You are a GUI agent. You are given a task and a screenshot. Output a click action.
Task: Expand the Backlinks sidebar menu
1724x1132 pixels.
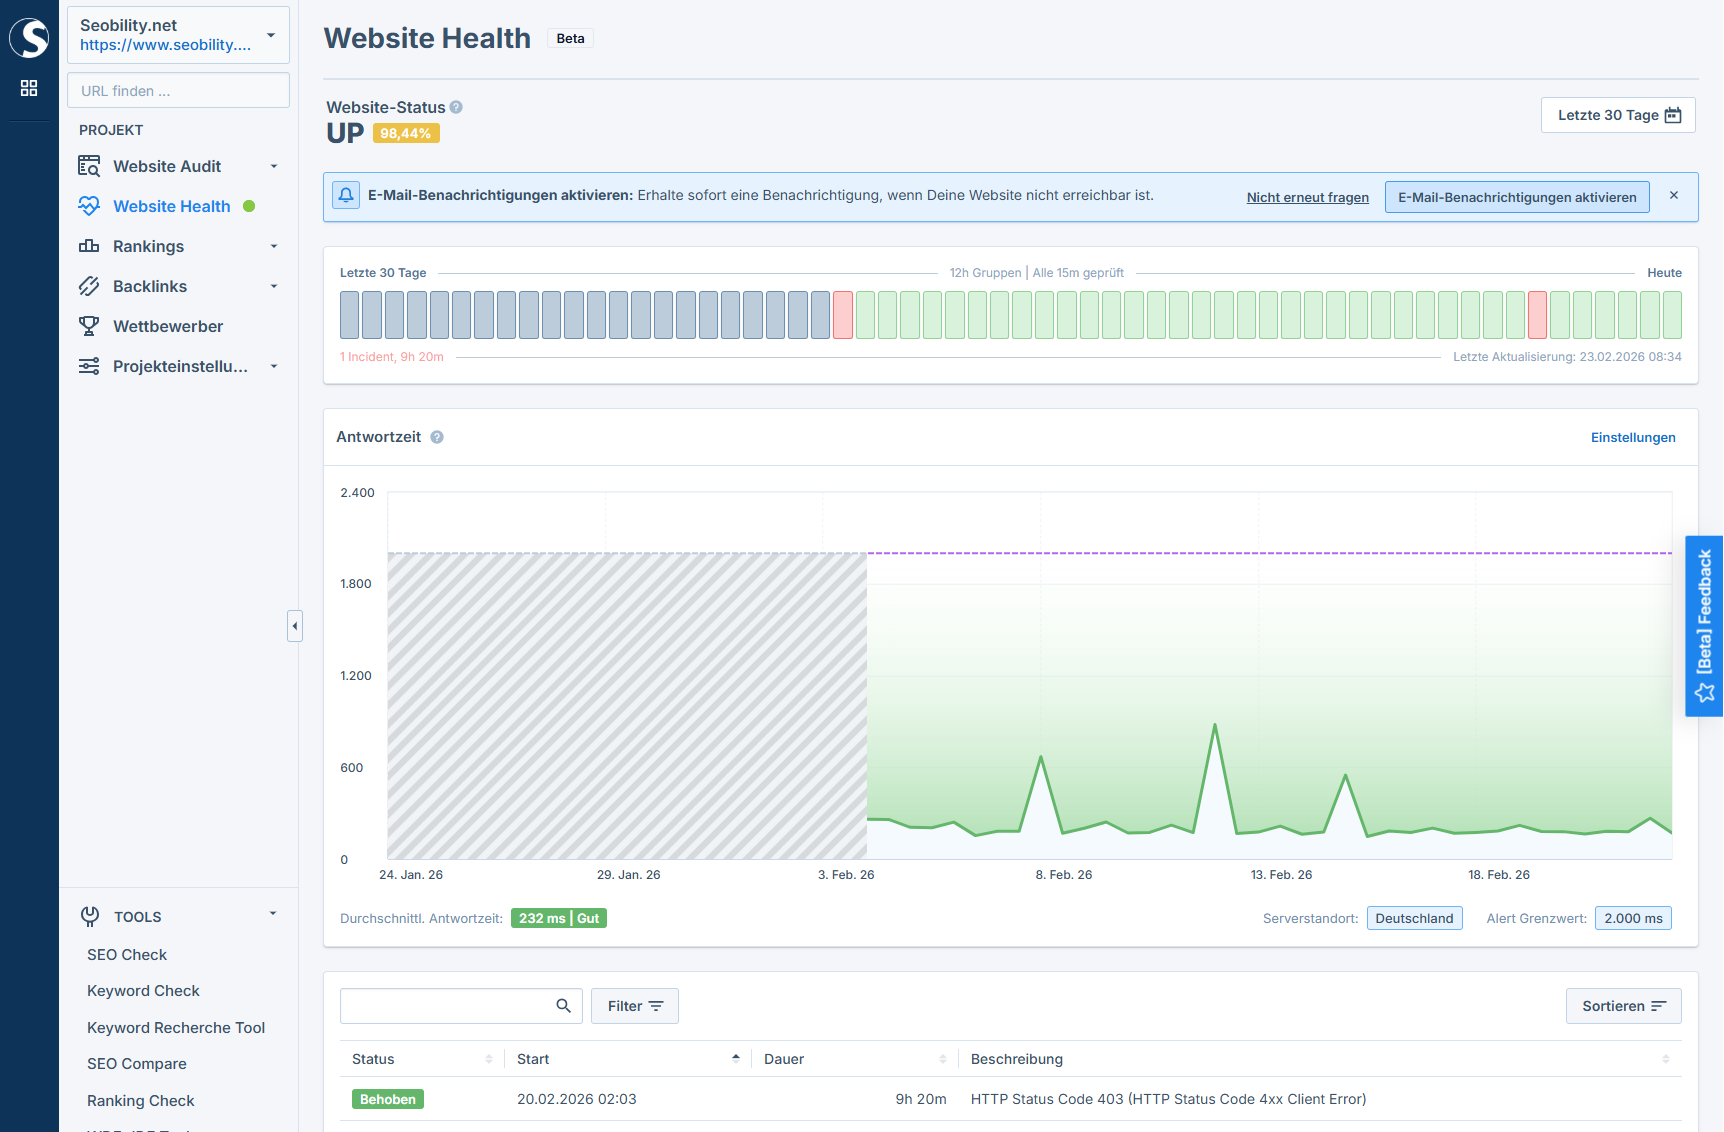[273, 286]
